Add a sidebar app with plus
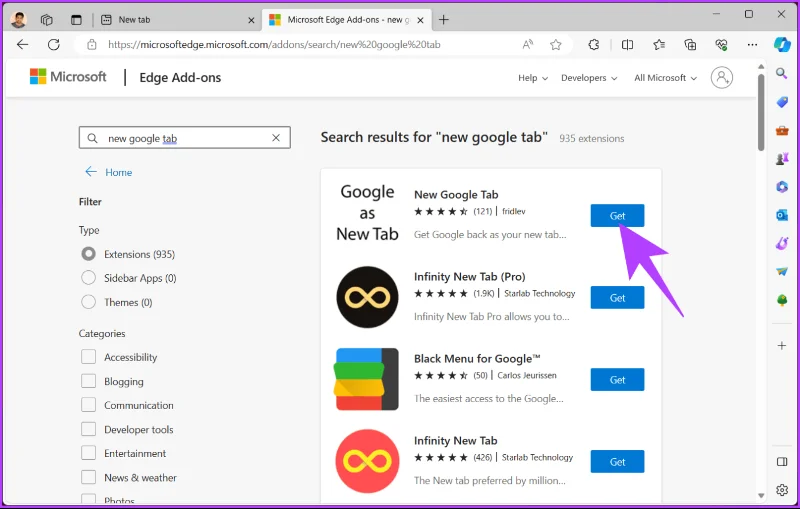The height and width of the screenshot is (509, 800). point(782,346)
